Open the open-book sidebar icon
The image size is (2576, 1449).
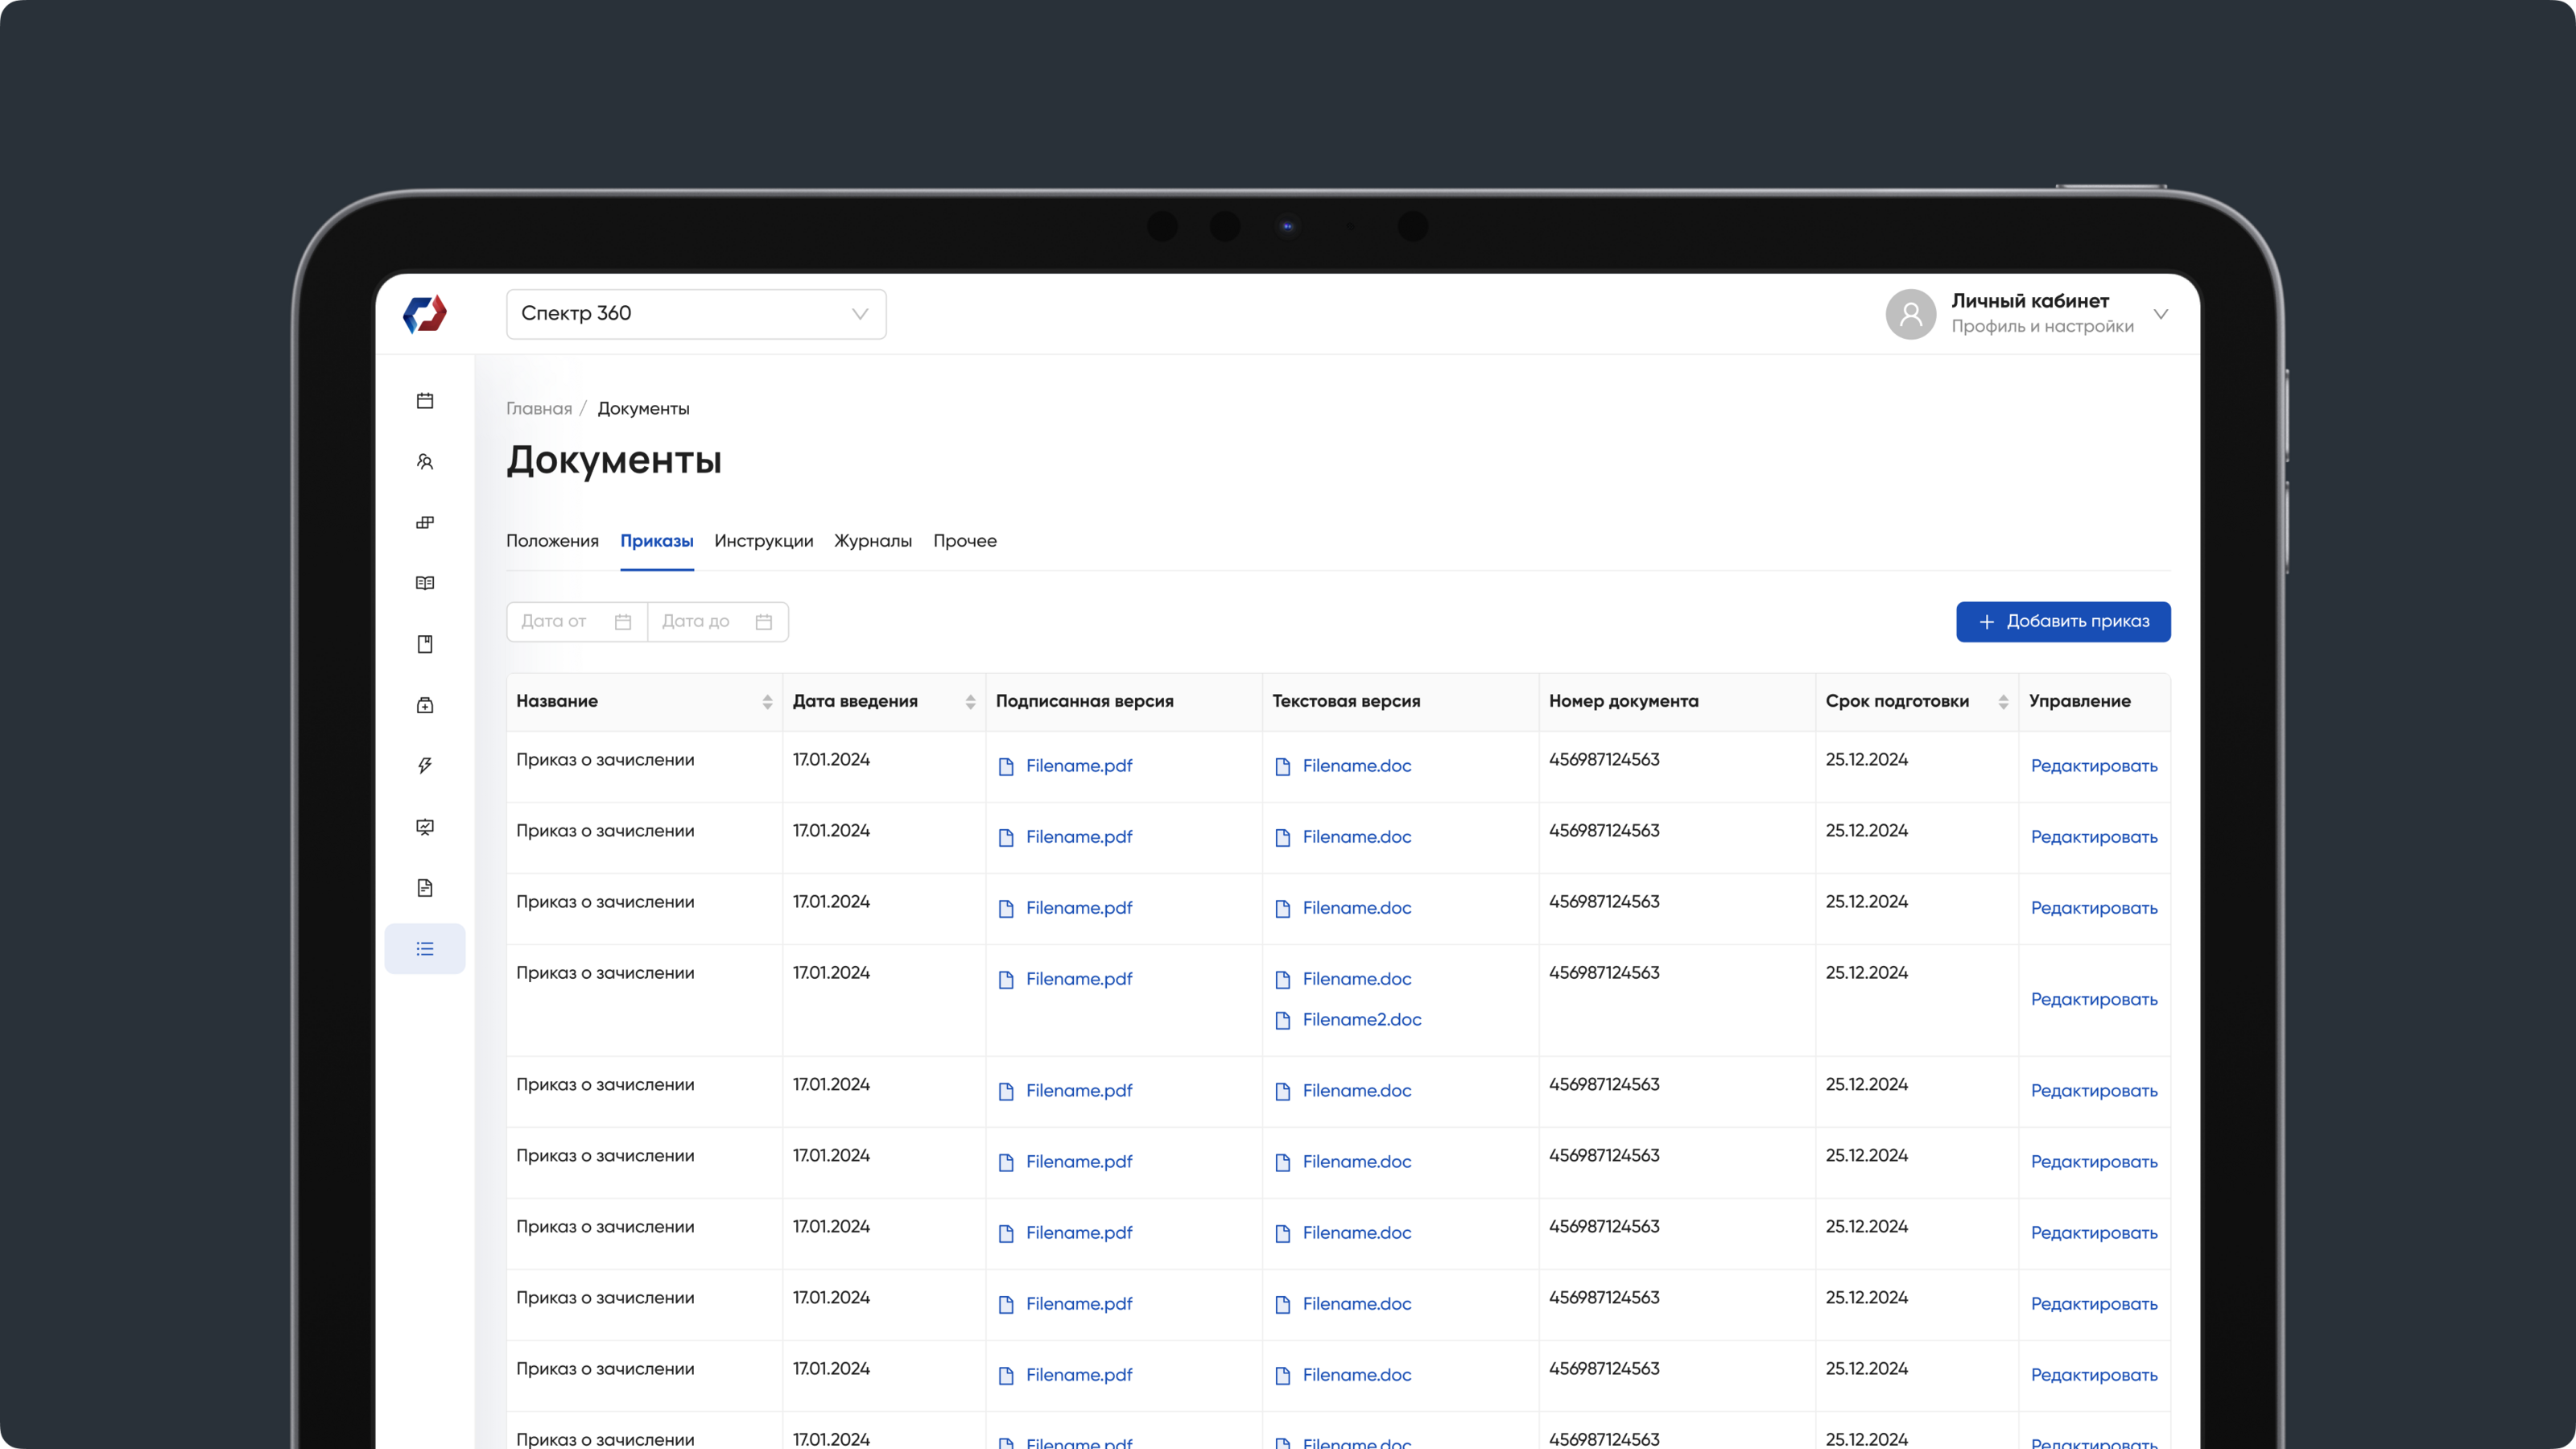click(x=425, y=583)
